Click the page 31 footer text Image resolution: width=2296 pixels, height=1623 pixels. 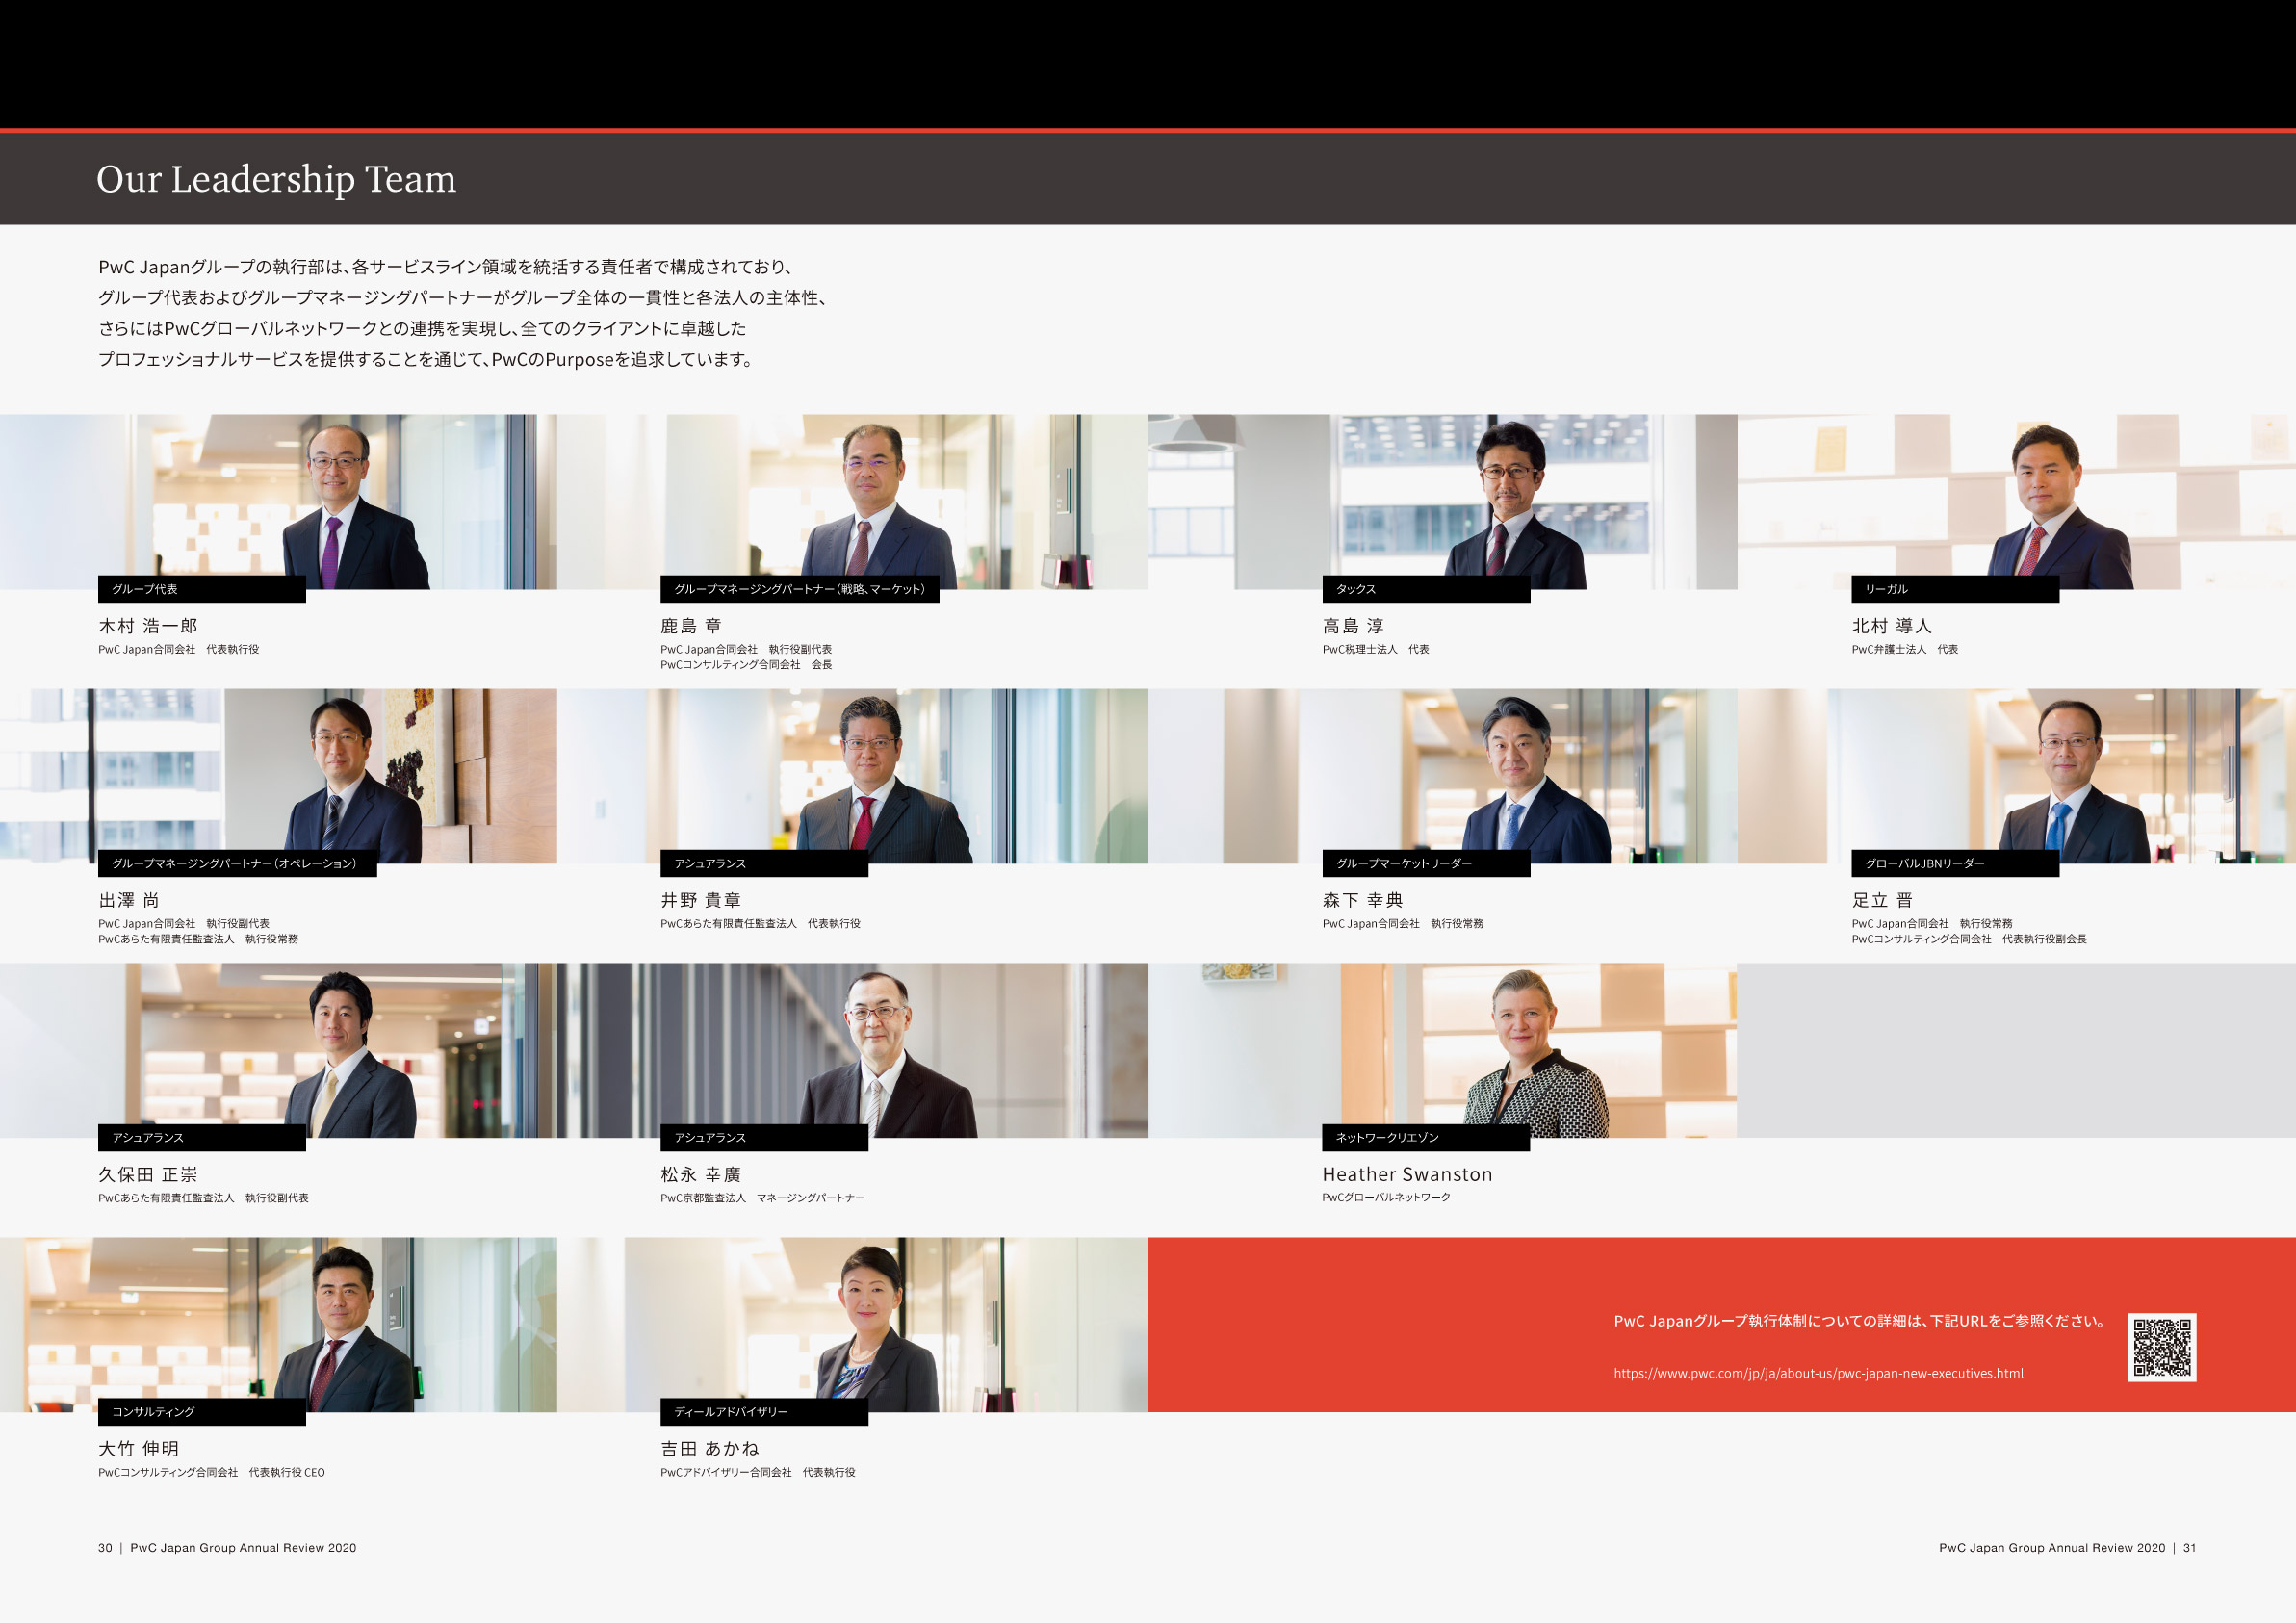(x=2067, y=1547)
